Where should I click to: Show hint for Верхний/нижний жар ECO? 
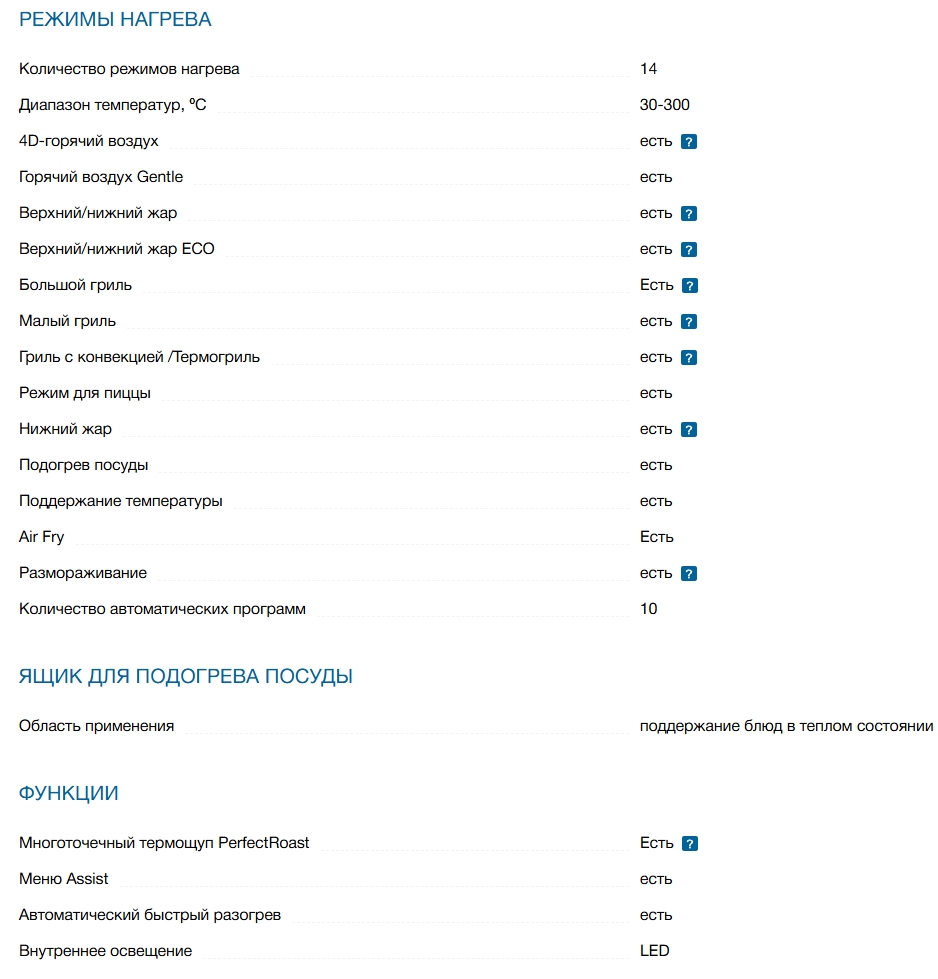pyautogui.click(x=688, y=250)
